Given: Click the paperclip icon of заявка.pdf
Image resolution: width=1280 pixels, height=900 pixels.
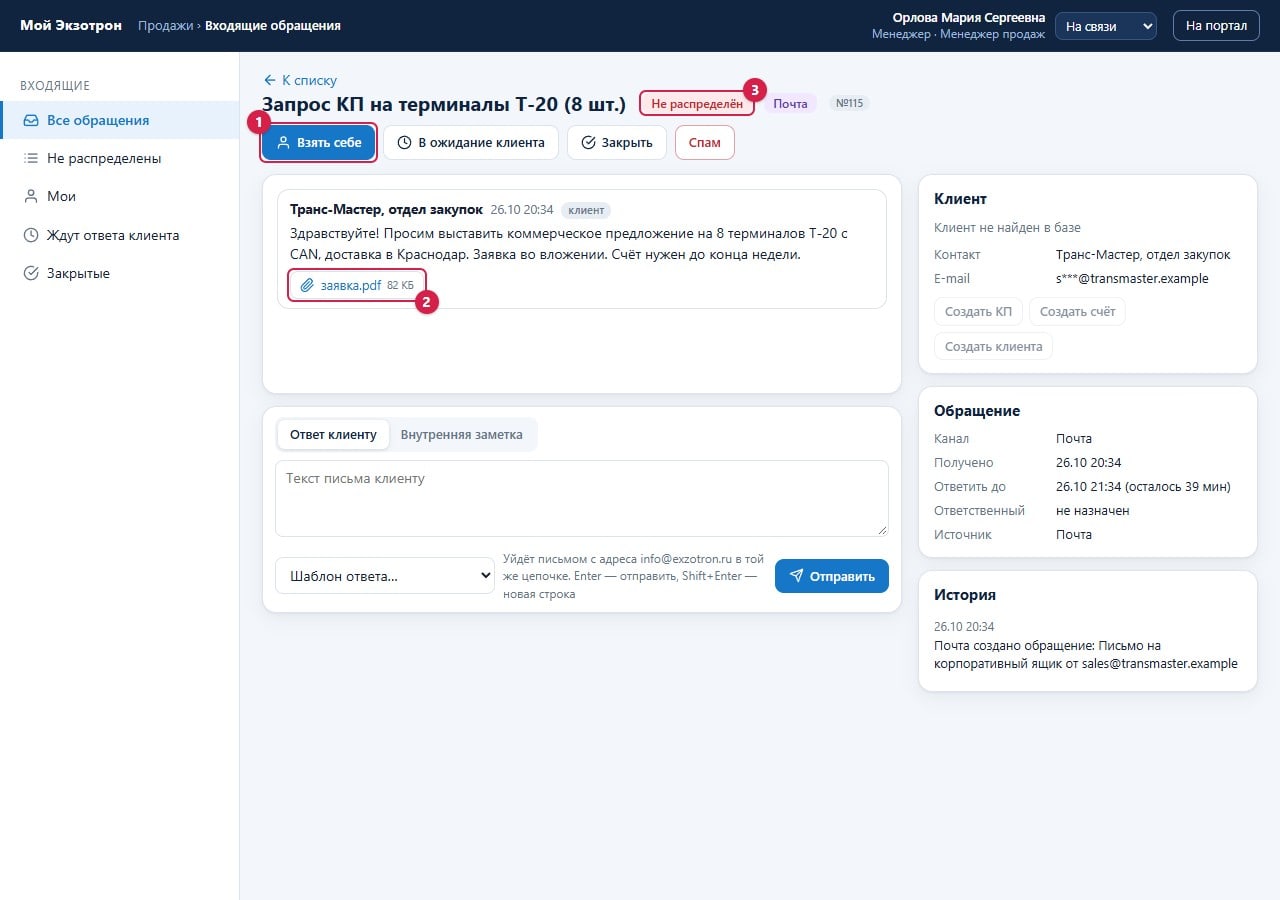Looking at the screenshot, I should (308, 285).
